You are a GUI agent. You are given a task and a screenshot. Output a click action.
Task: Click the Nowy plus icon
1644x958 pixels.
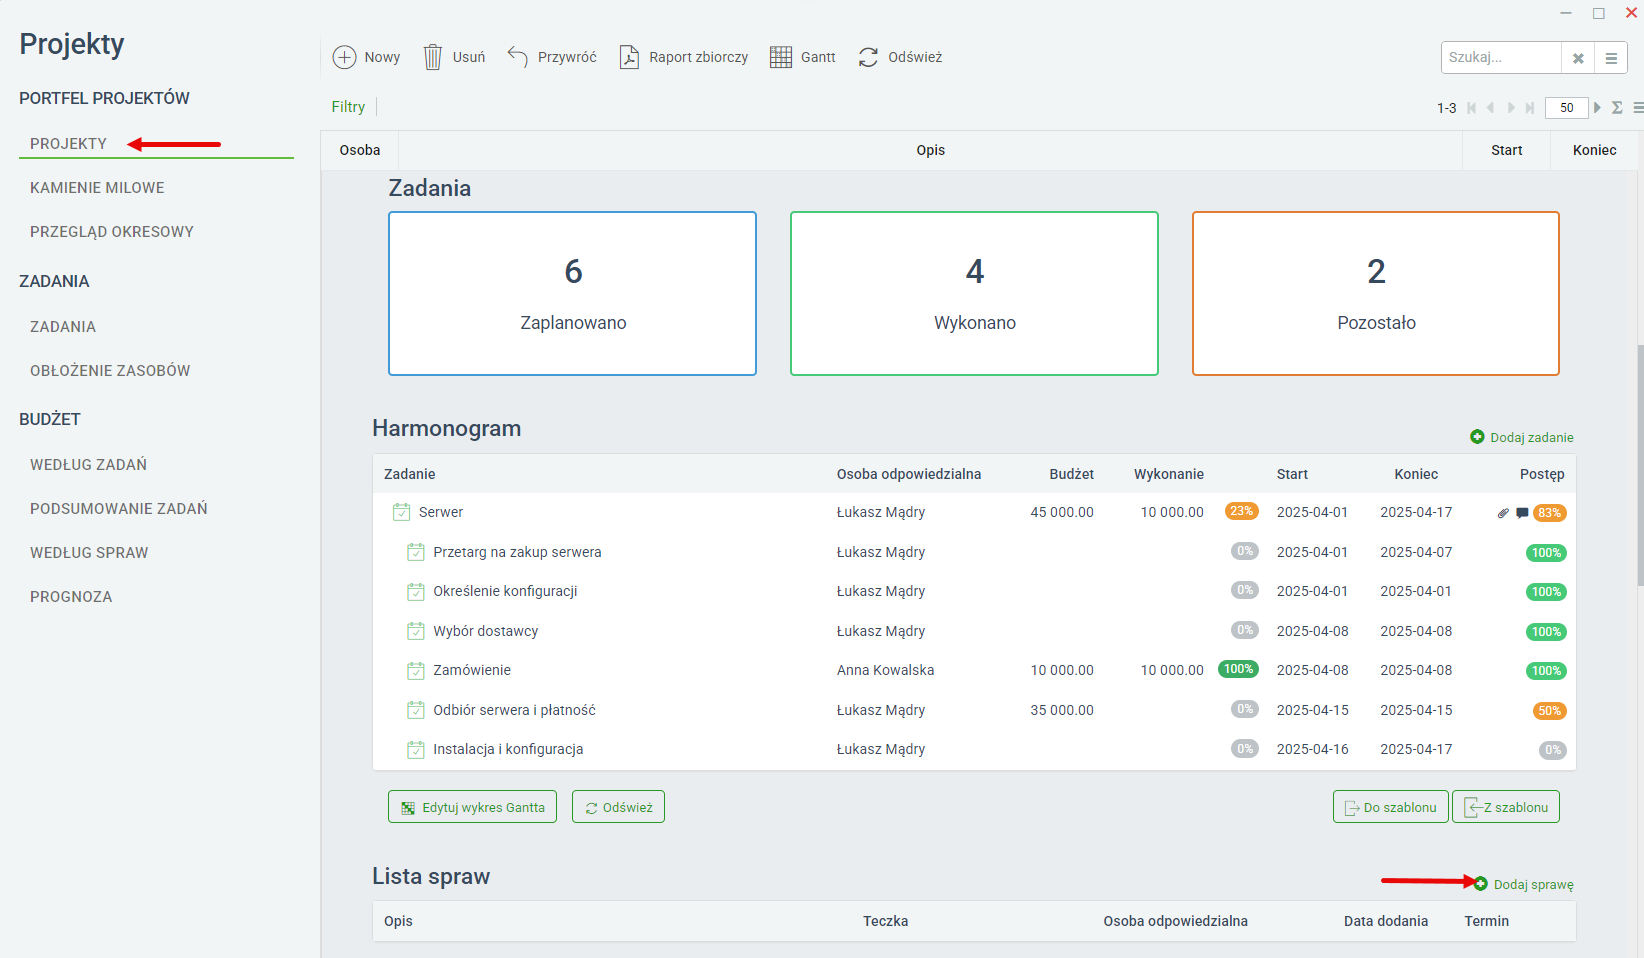coord(344,57)
